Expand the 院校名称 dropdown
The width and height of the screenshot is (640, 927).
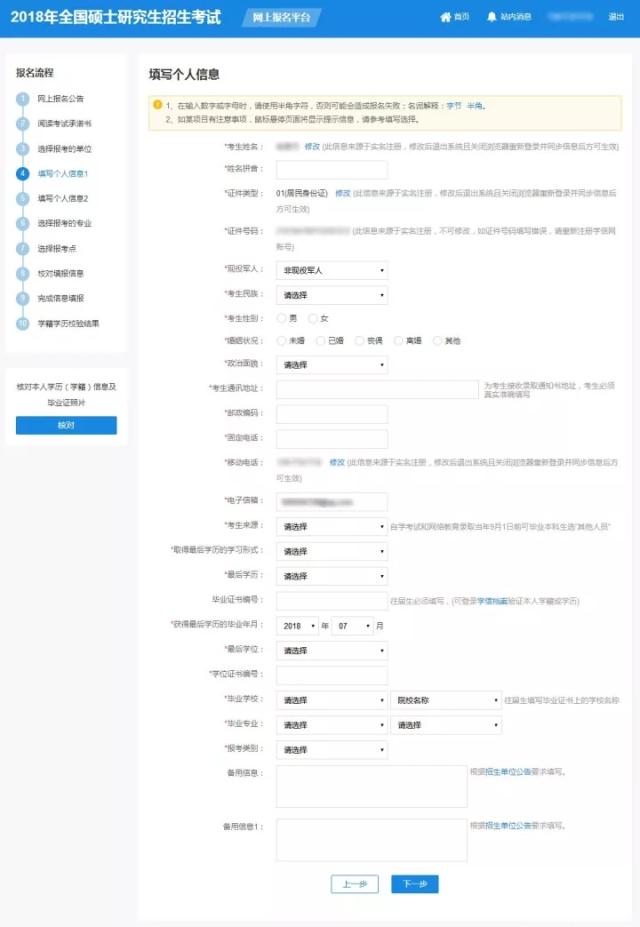click(x=446, y=701)
